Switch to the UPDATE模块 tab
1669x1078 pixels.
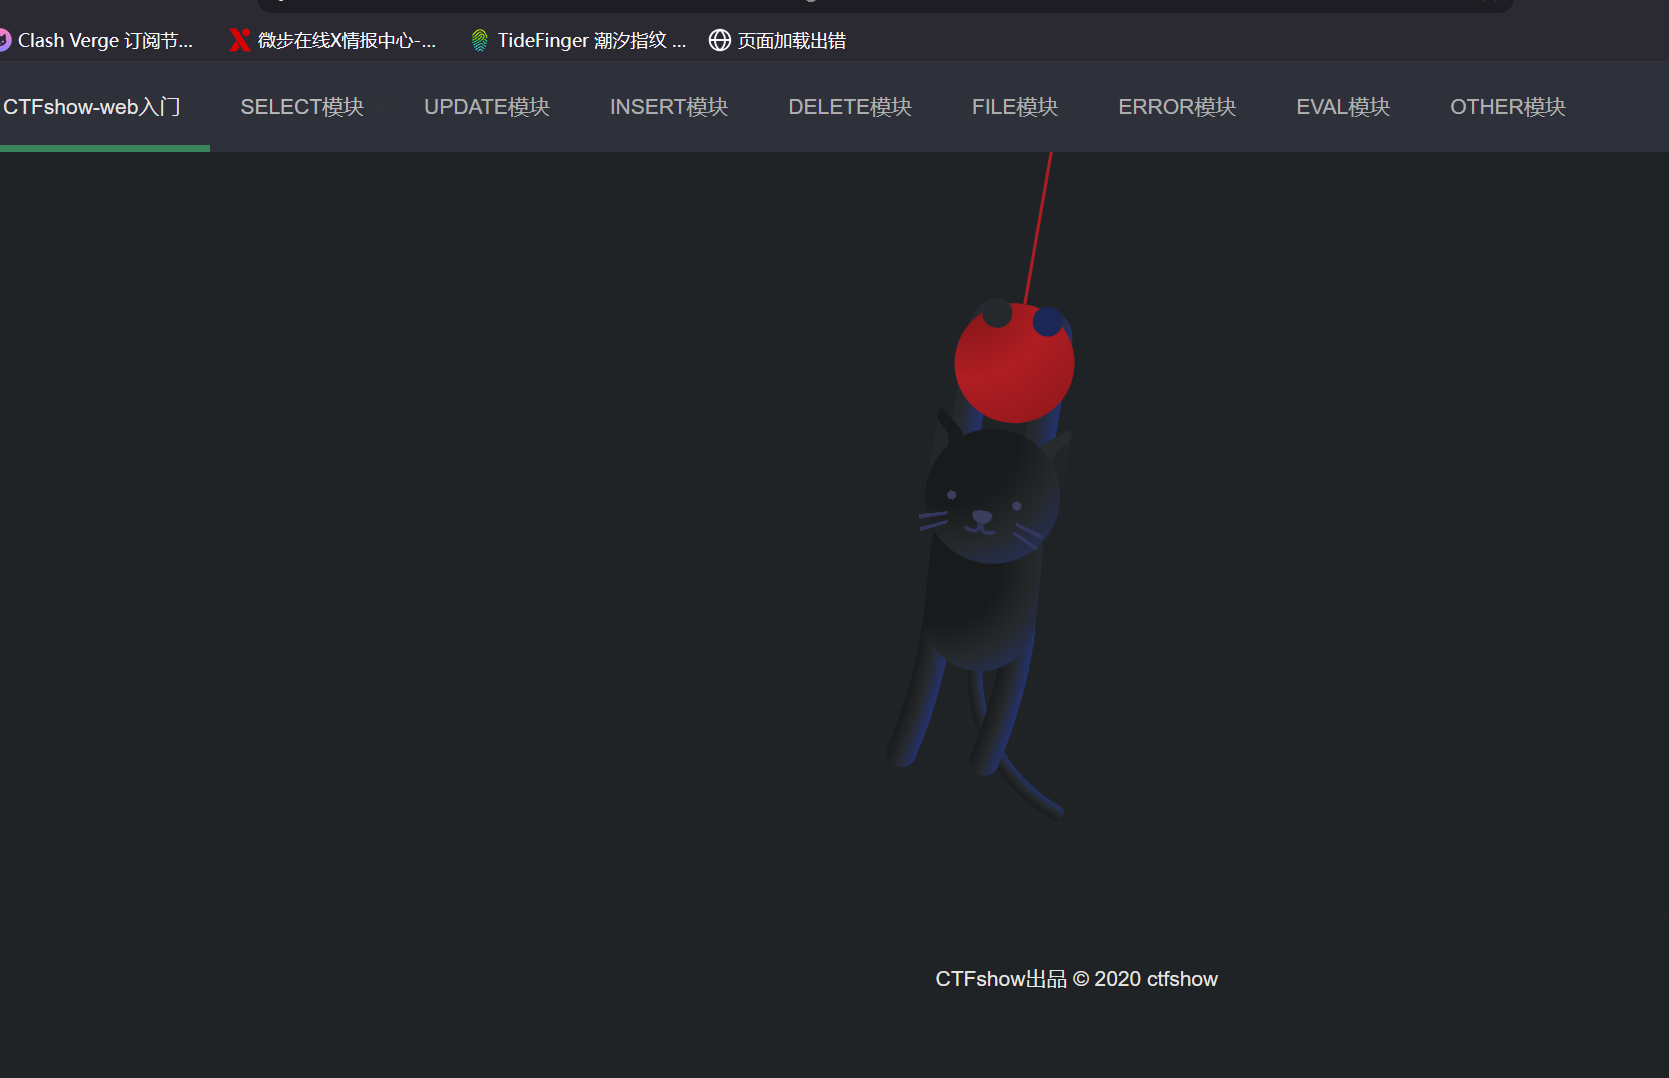point(487,107)
